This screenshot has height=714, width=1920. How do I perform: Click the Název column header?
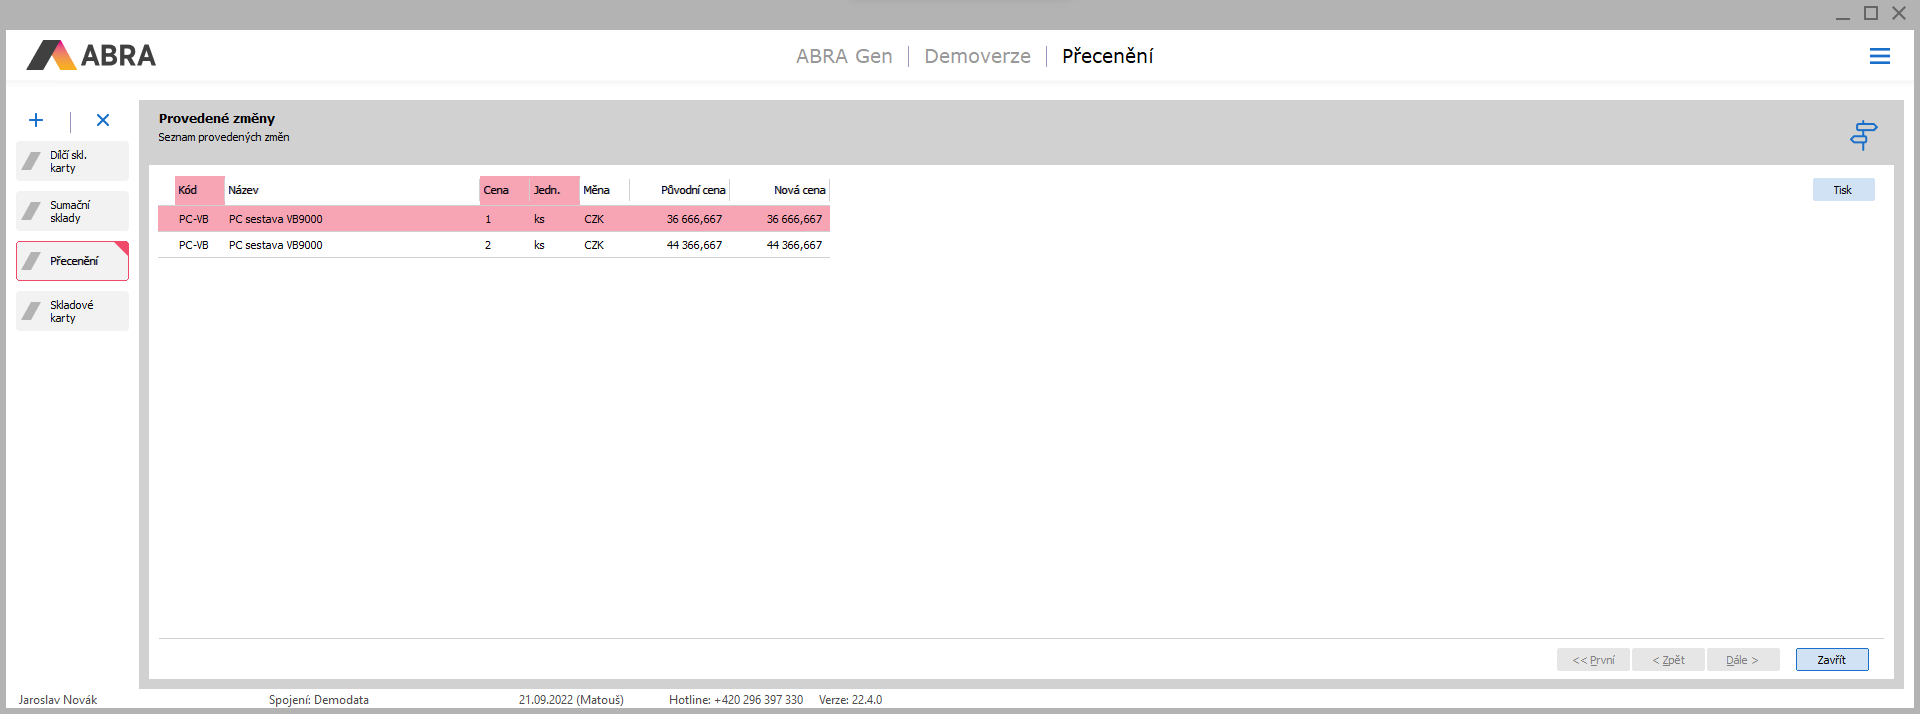click(350, 190)
